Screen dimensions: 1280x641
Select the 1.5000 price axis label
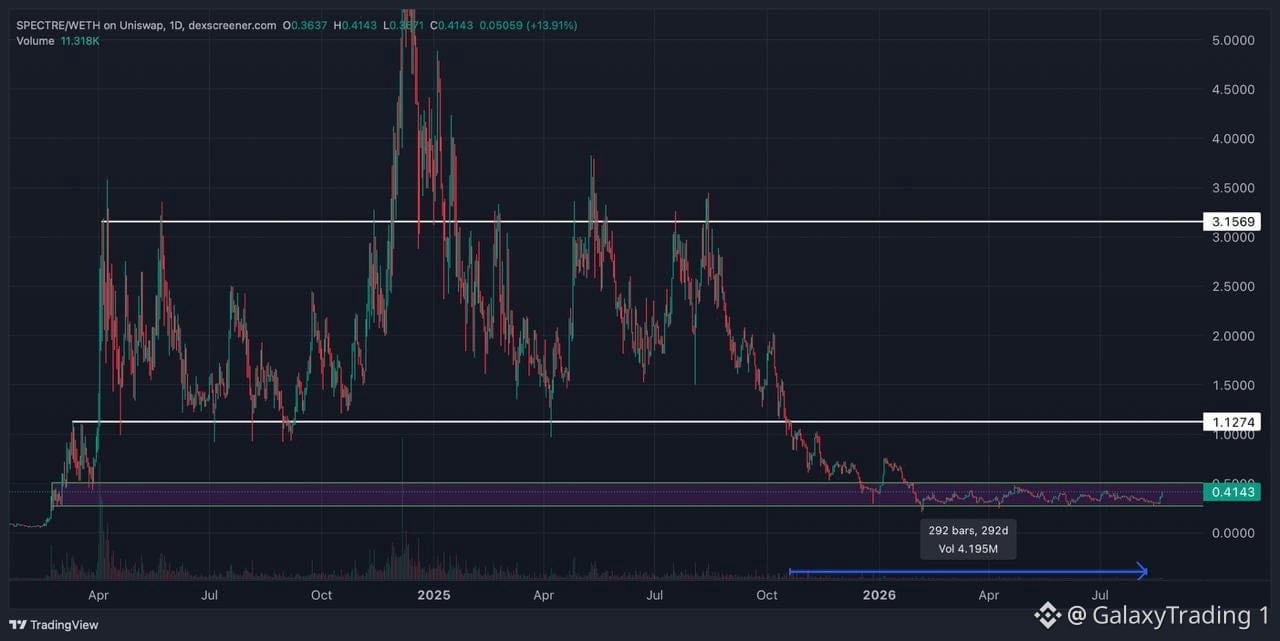pos(1232,385)
